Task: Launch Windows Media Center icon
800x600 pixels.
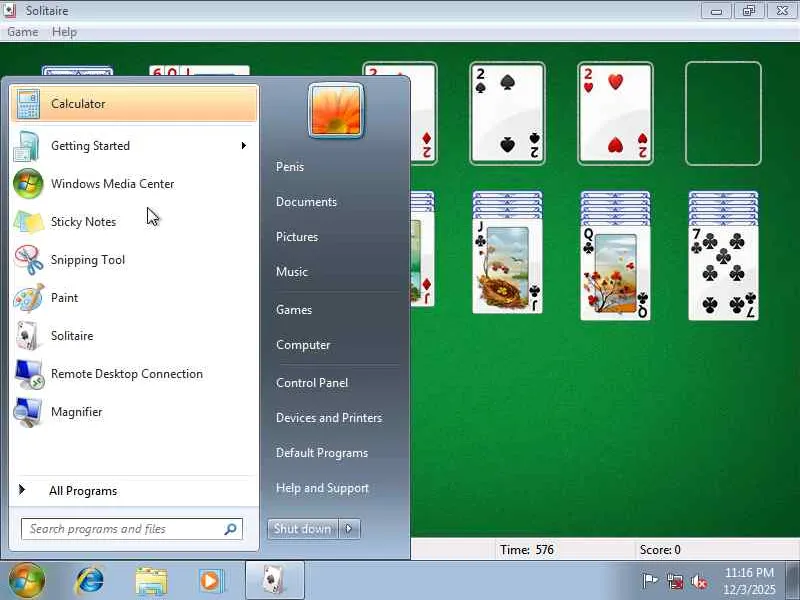Action: click(28, 184)
